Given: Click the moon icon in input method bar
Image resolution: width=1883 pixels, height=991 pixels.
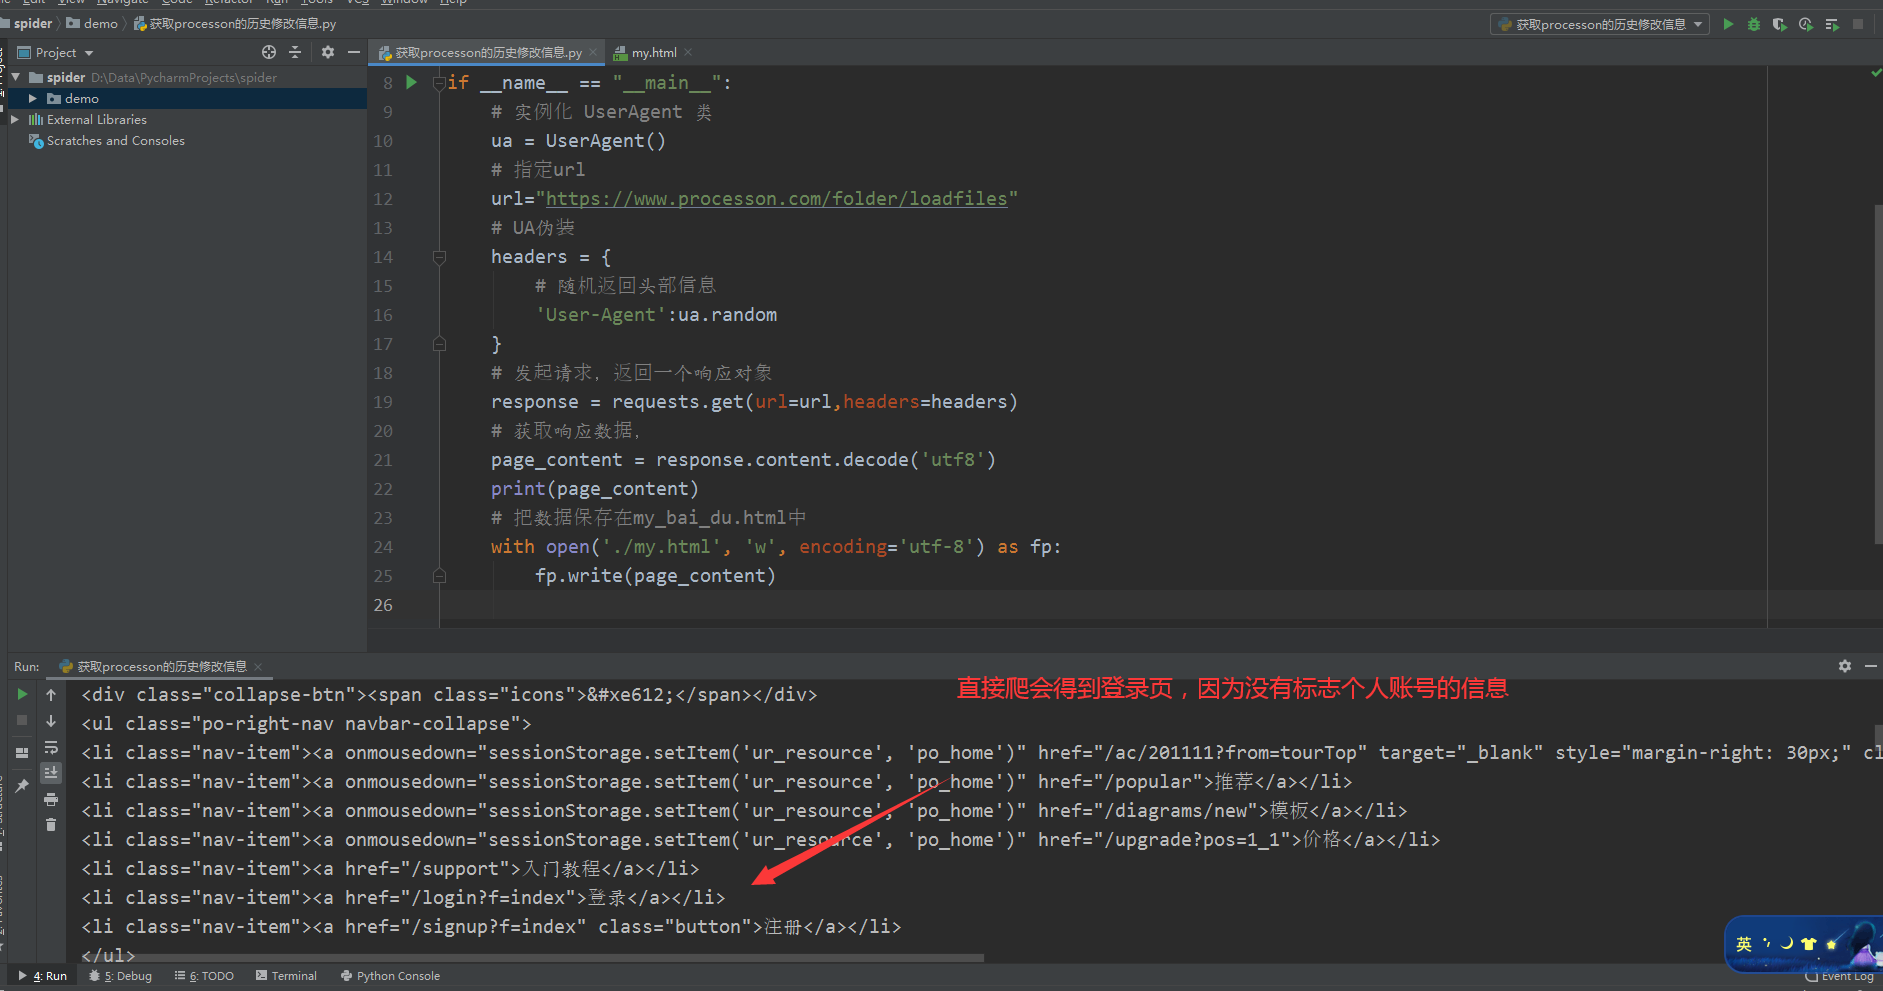Looking at the screenshot, I should coord(1786,944).
